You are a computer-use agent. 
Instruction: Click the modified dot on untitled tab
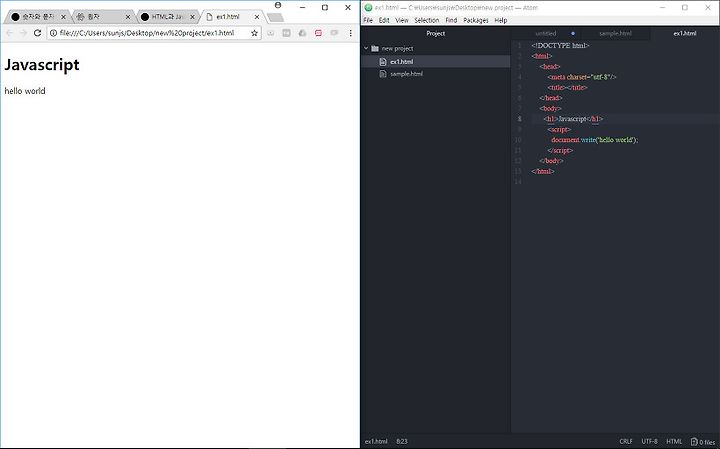click(x=573, y=34)
